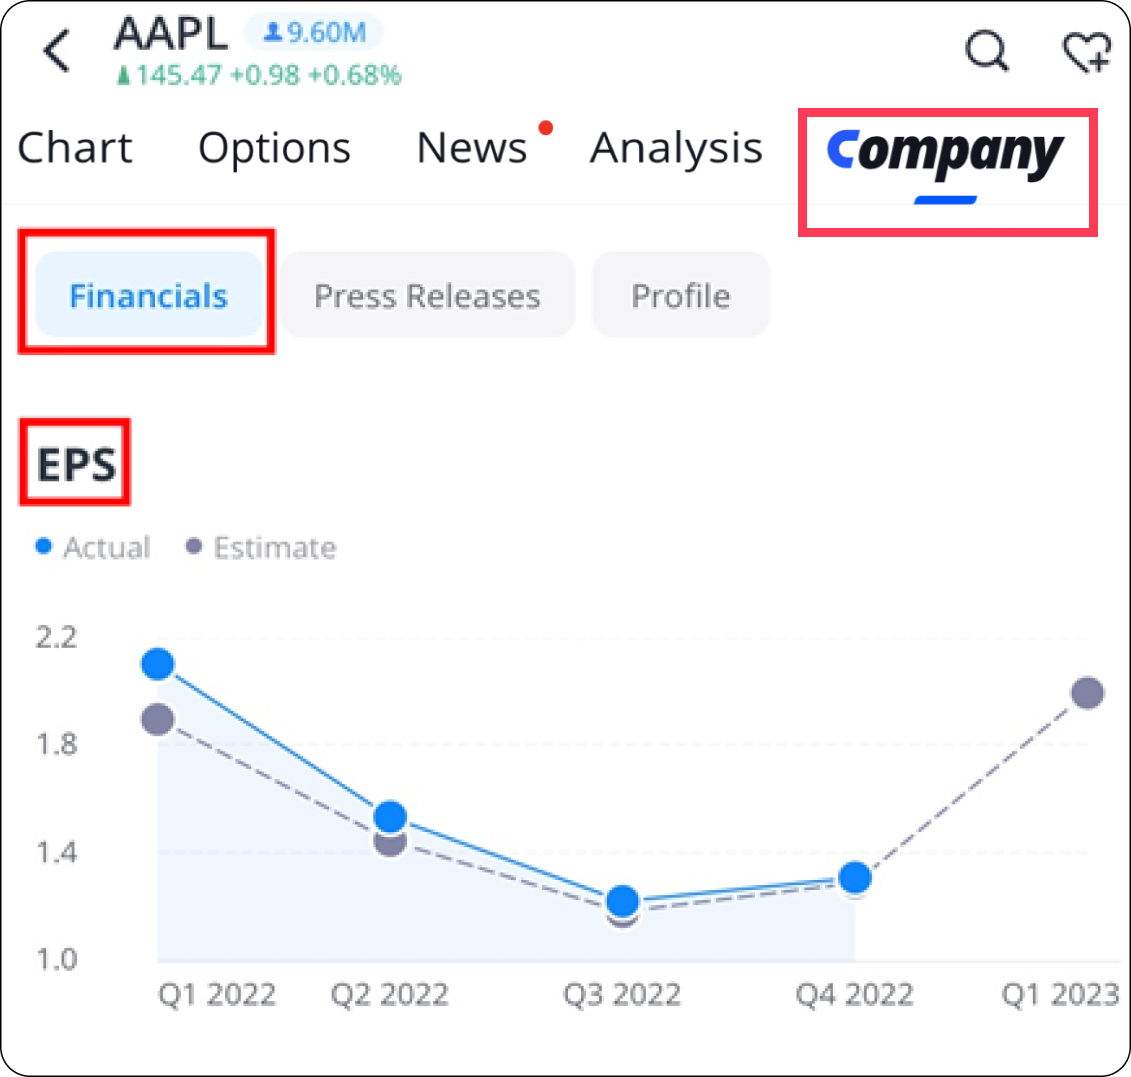
Task: Click the Q1 2022 actual EPS point
Action: 158,664
